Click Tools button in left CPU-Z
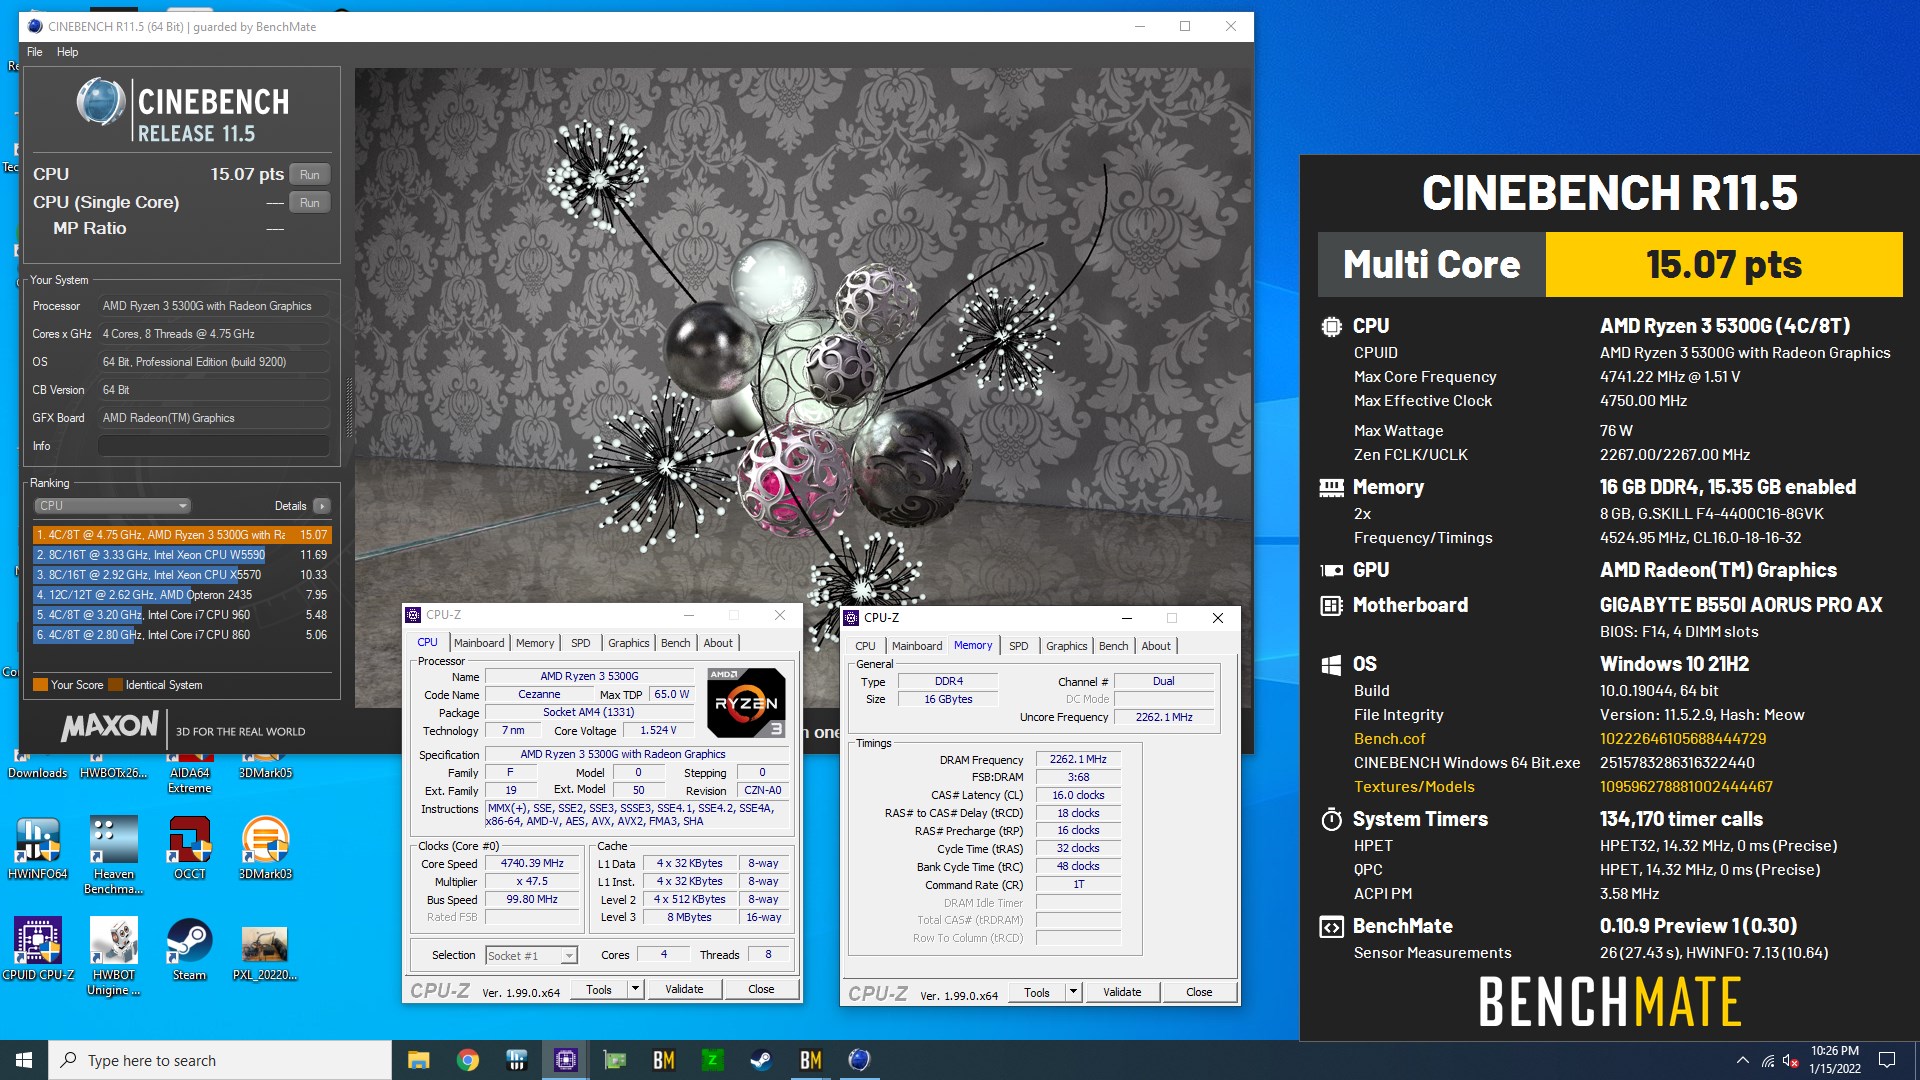Image resolution: width=1920 pixels, height=1080 pixels. coord(599,990)
